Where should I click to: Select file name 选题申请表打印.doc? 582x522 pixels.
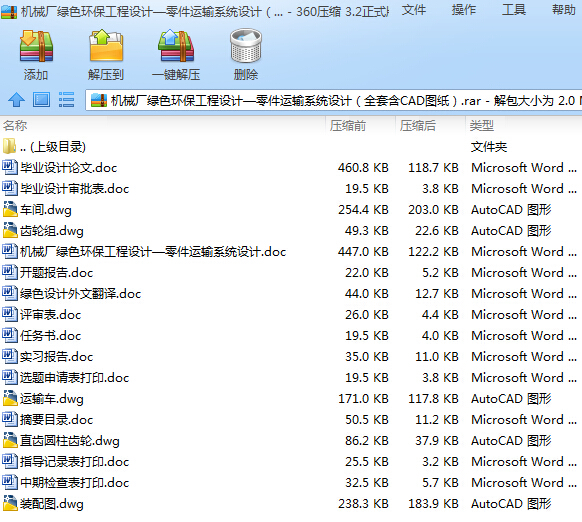(x=75, y=378)
